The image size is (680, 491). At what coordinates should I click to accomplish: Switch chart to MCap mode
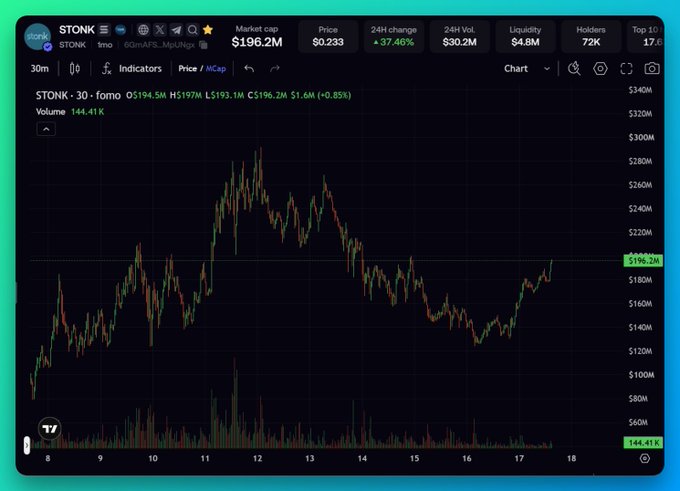coord(216,69)
